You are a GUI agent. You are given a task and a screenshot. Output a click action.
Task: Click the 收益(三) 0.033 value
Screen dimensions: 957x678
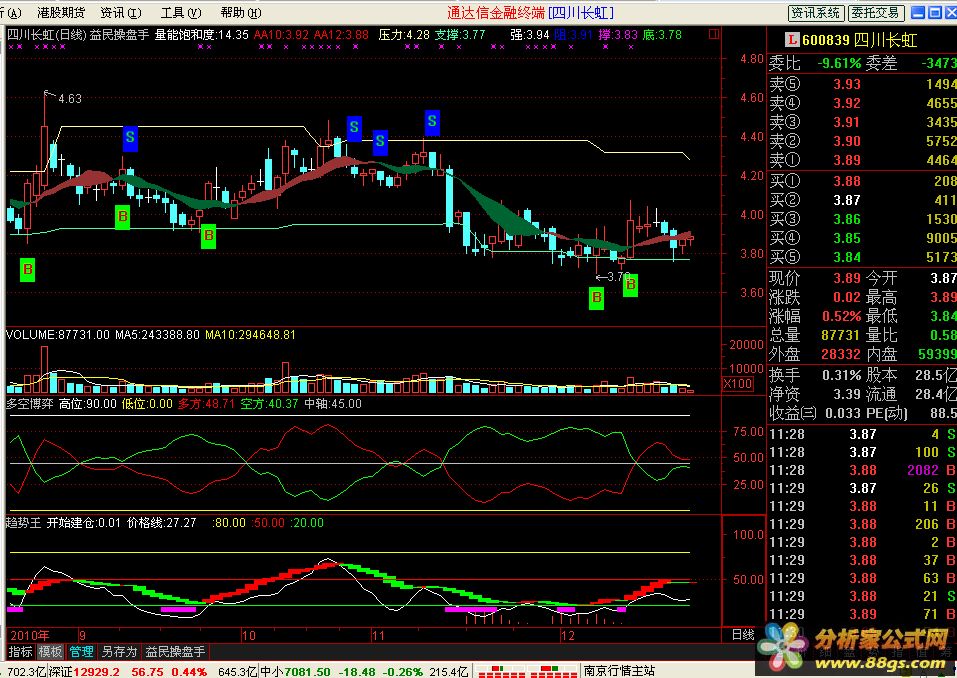843,413
